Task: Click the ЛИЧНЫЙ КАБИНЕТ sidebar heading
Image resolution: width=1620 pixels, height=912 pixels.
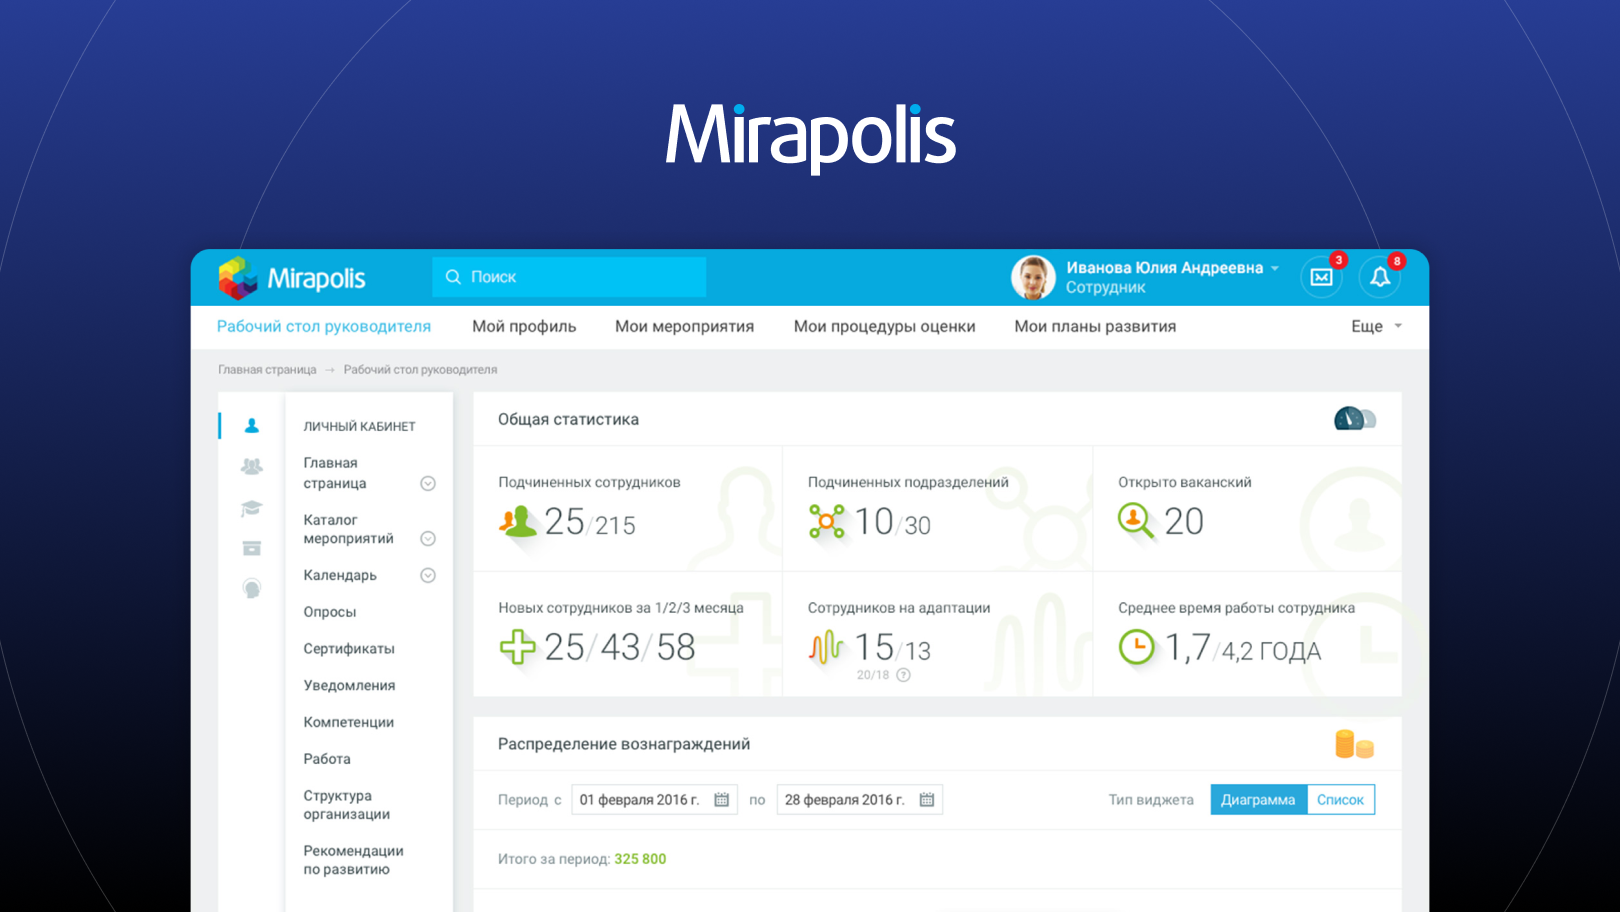Action: coord(359,427)
